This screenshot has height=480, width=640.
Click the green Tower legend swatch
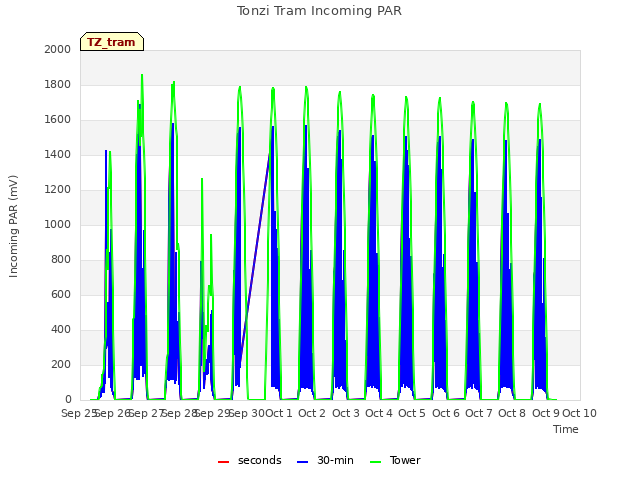tap(375, 462)
